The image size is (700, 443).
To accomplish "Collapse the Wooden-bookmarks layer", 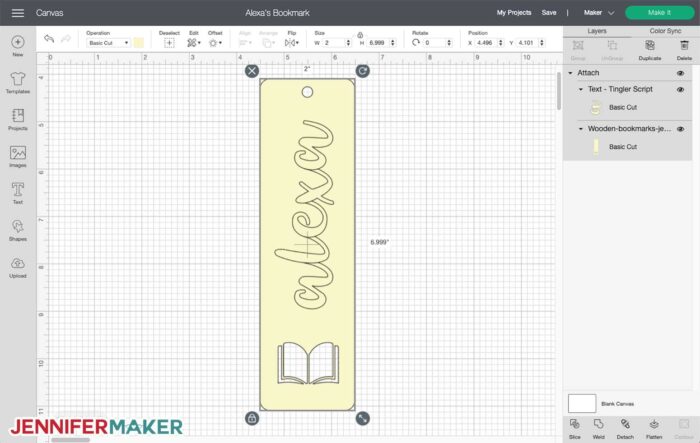I will (581, 129).
